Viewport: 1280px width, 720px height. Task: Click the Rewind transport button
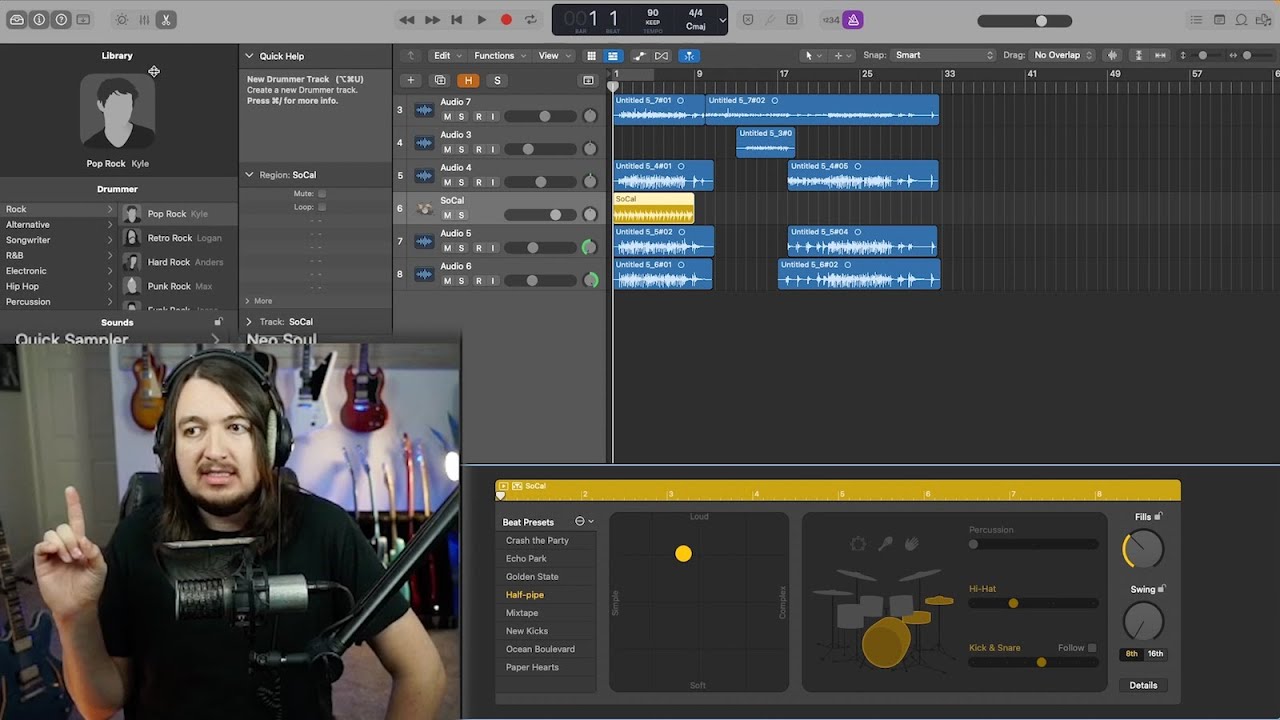click(406, 19)
